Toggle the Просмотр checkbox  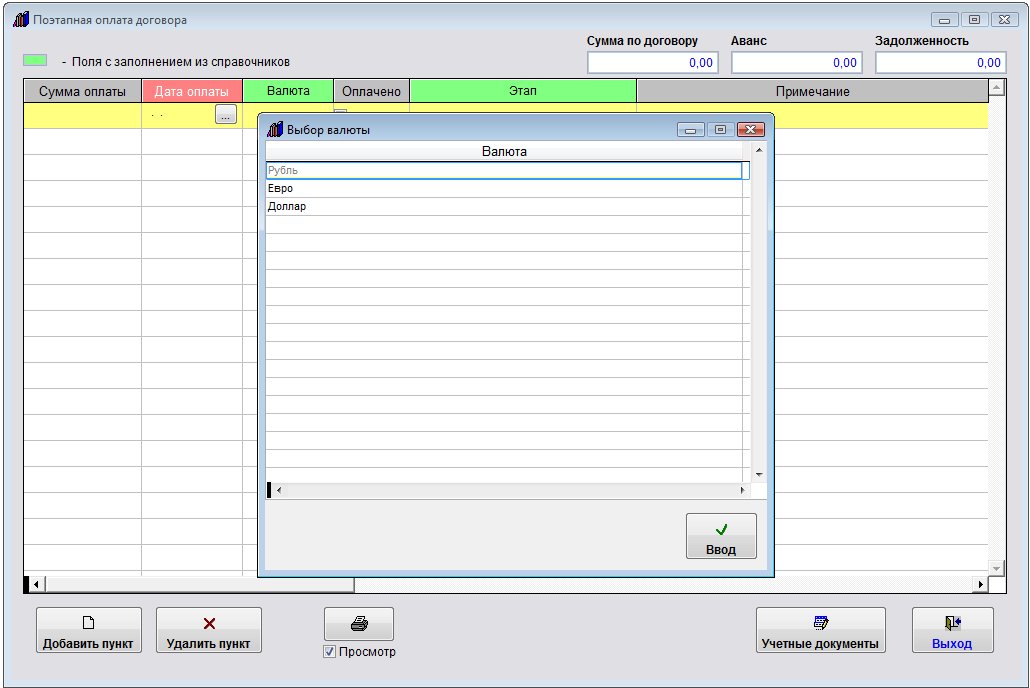pyautogui.click(x=330, y=652)
